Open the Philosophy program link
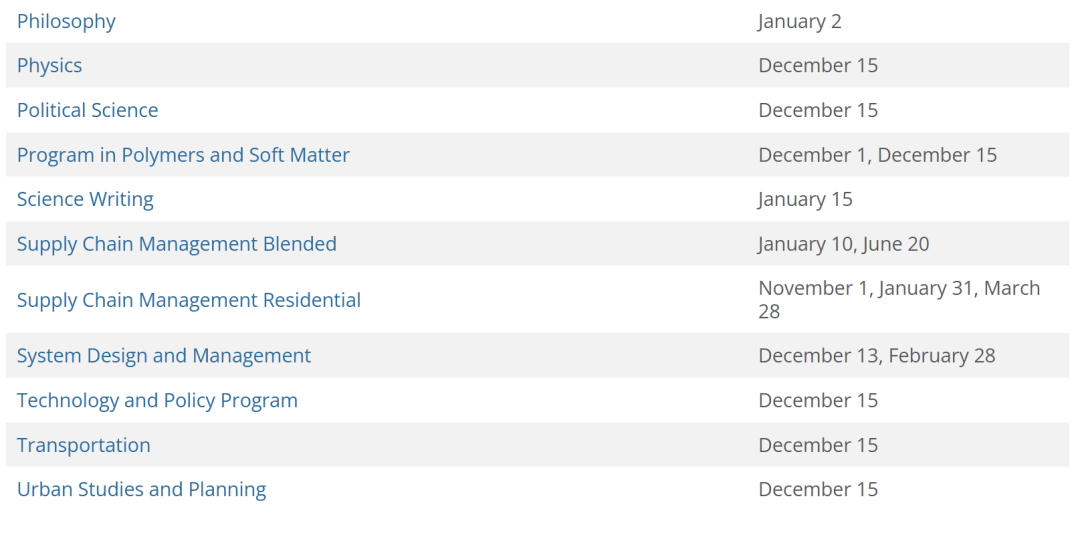 pos(66,21)
